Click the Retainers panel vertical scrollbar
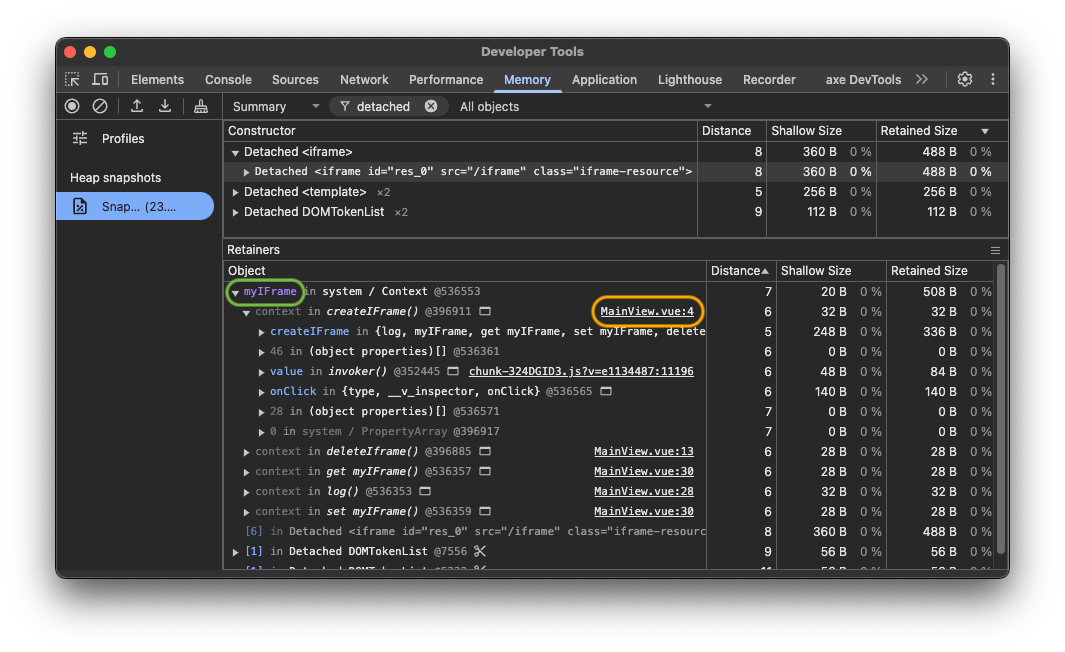 point(1001,408)
